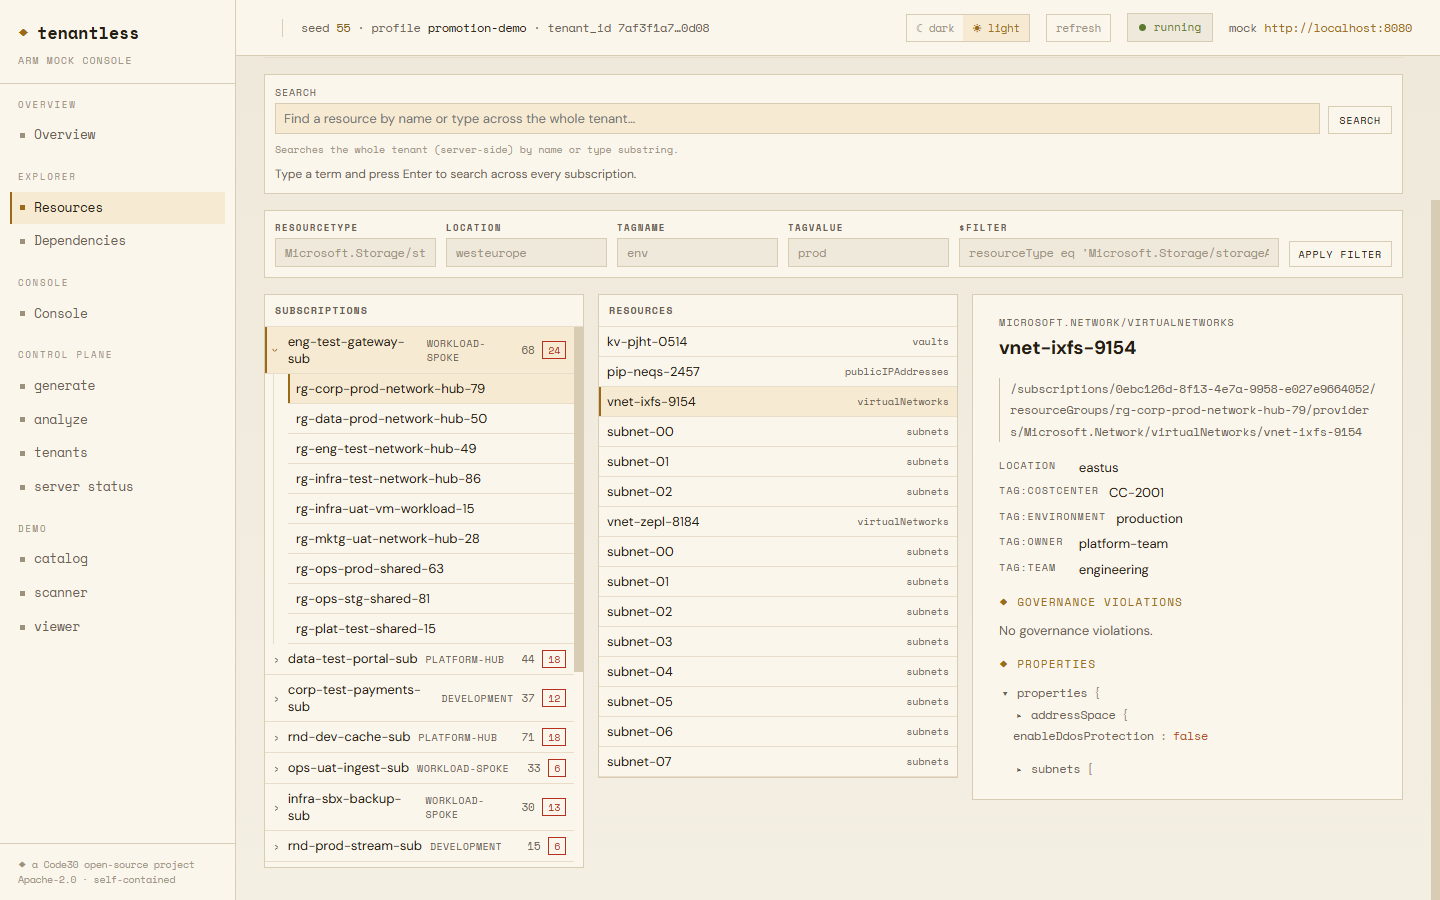Switch to dark theme
Image resolution: width=1440 pixels, height=900 pixels.
pos(935,28)
